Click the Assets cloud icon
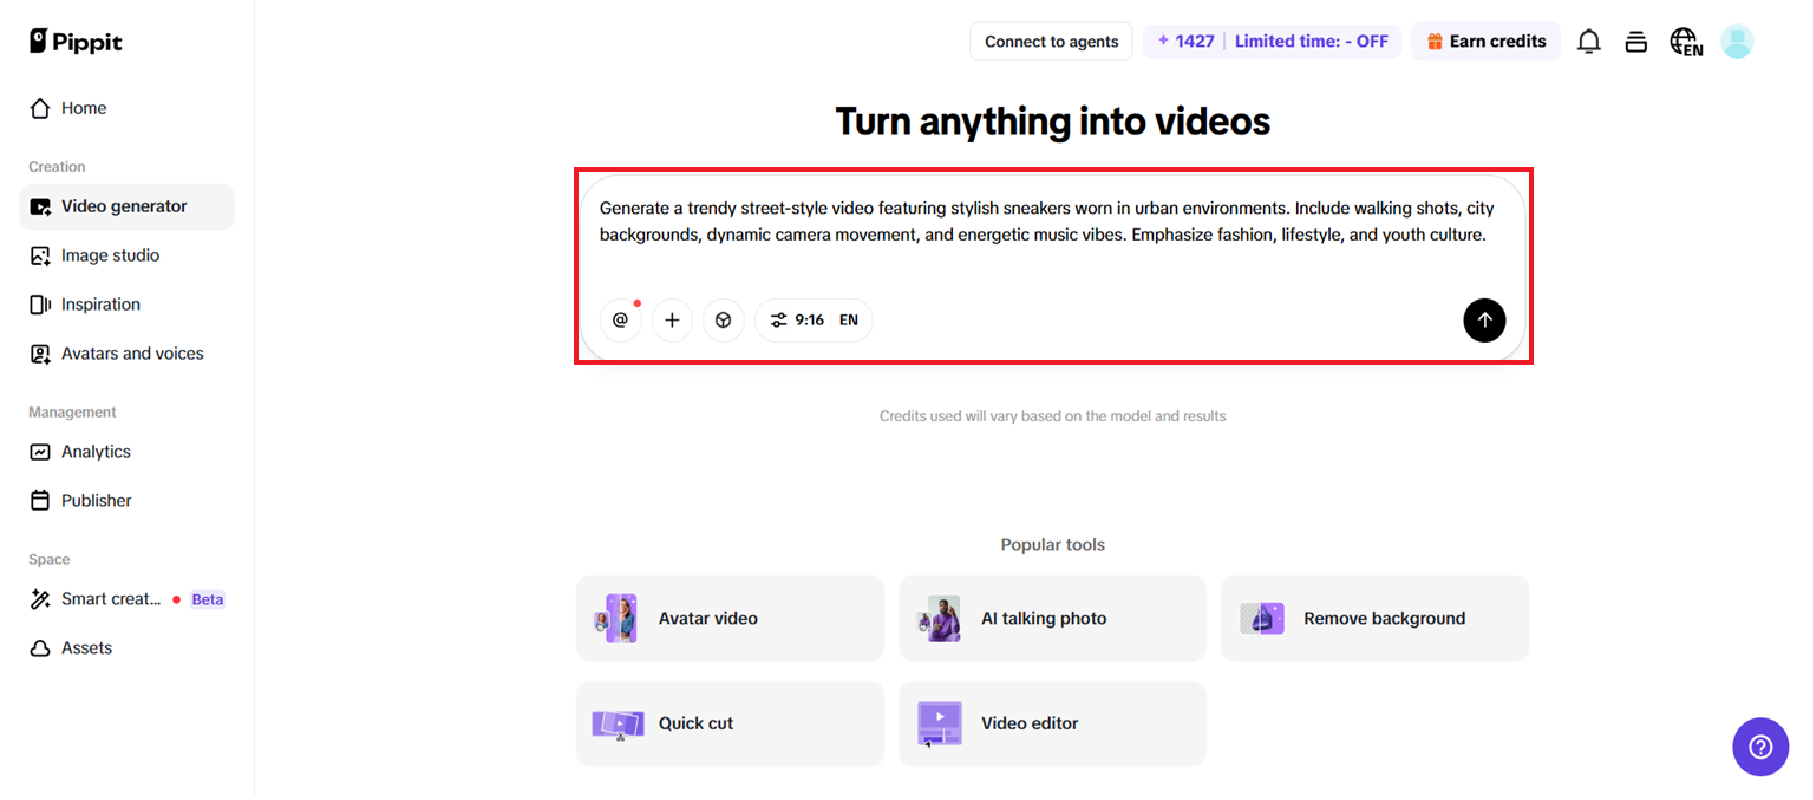The height and width of the screenshot is (800, 1813). pyautogui.click(x=40, y=648)
